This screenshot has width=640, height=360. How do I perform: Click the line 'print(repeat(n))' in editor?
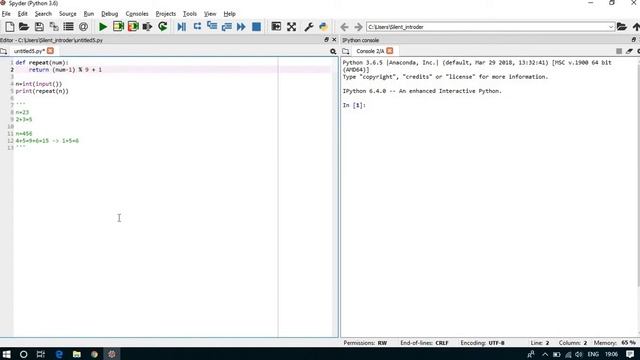42,91
